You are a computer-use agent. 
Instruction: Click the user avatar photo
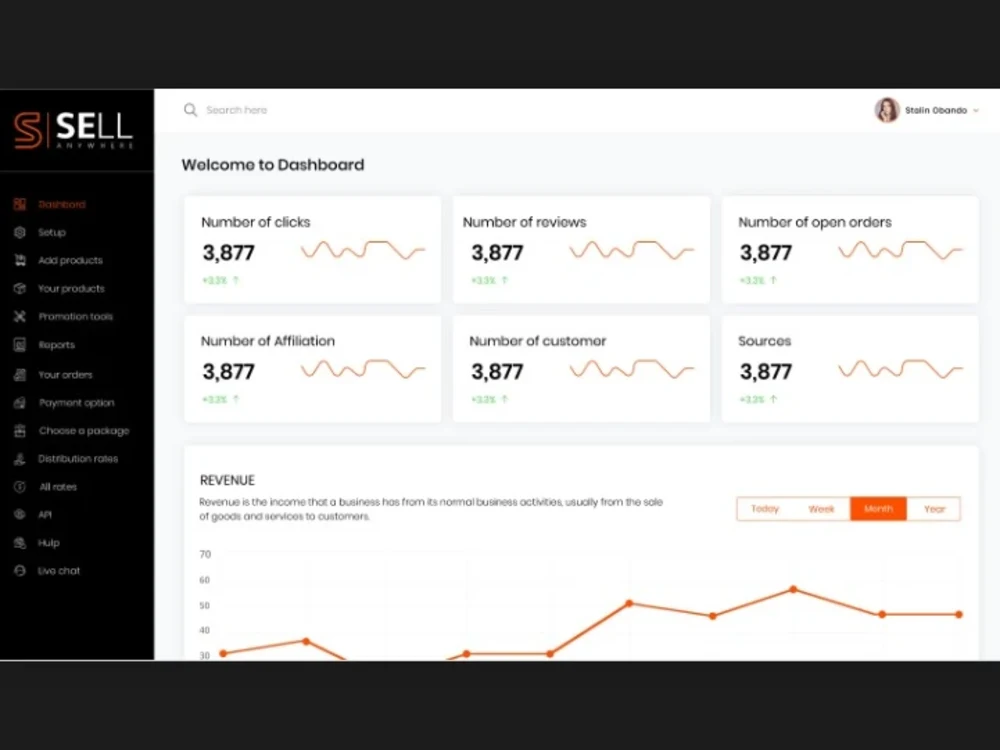pyautogui.click(x=886, y=110)
